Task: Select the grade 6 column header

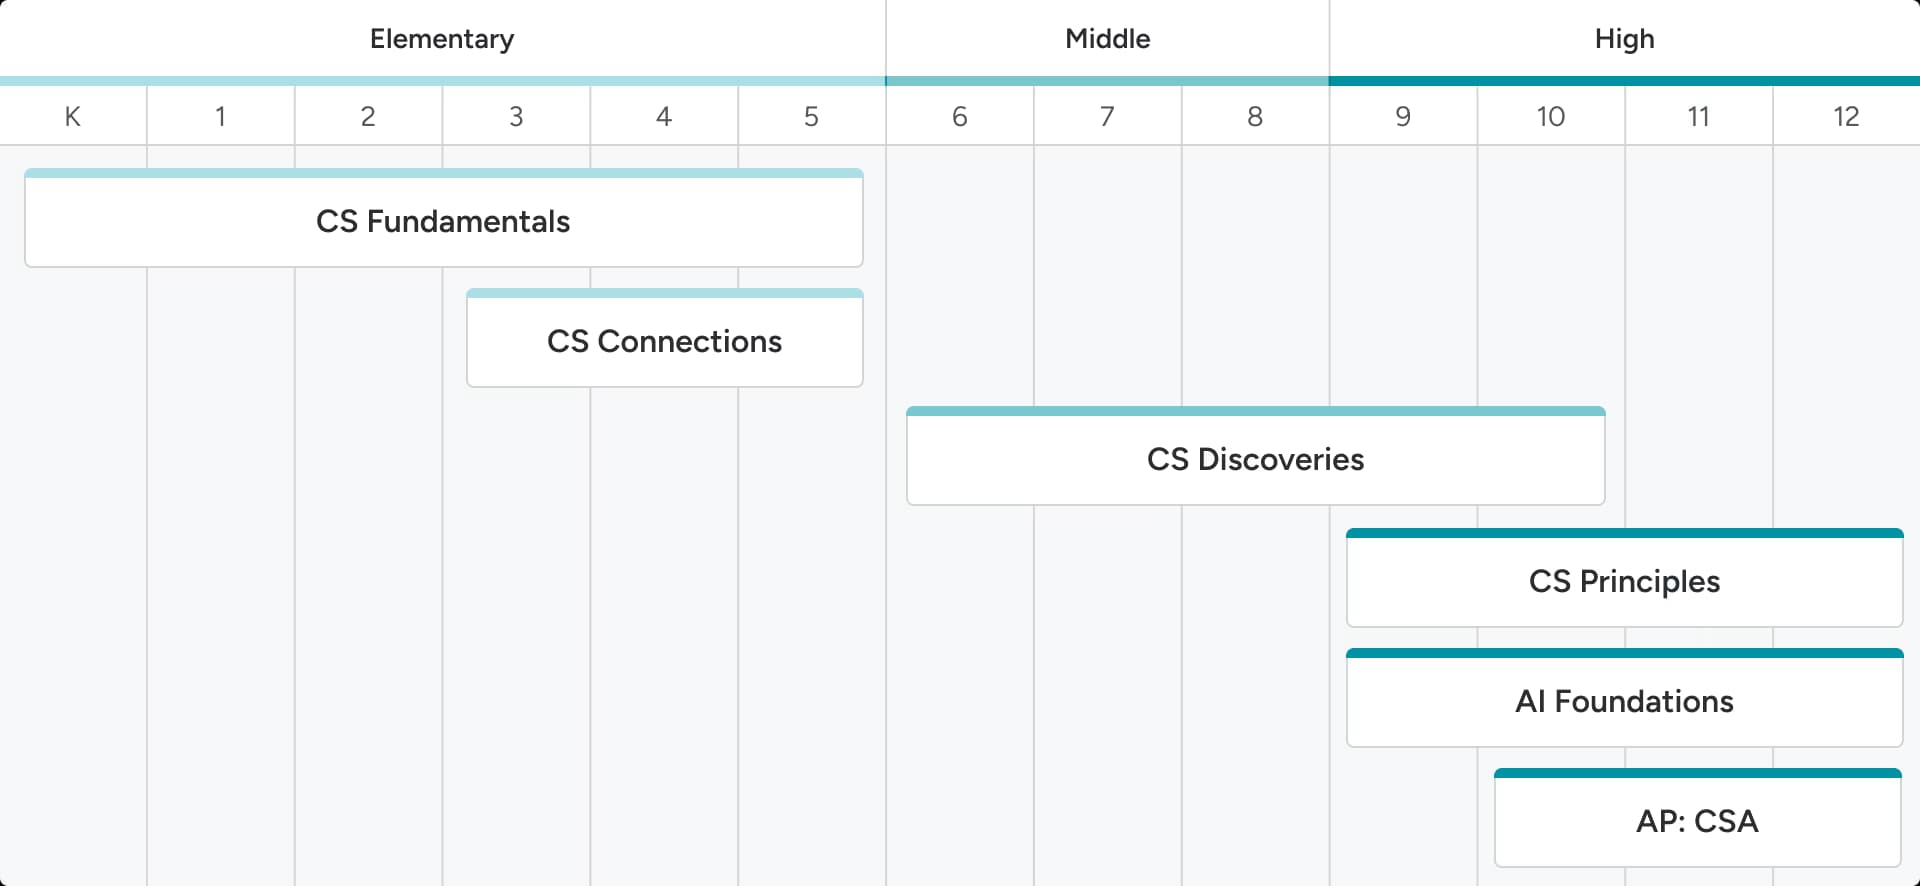Action: click(x=959, y=117)
